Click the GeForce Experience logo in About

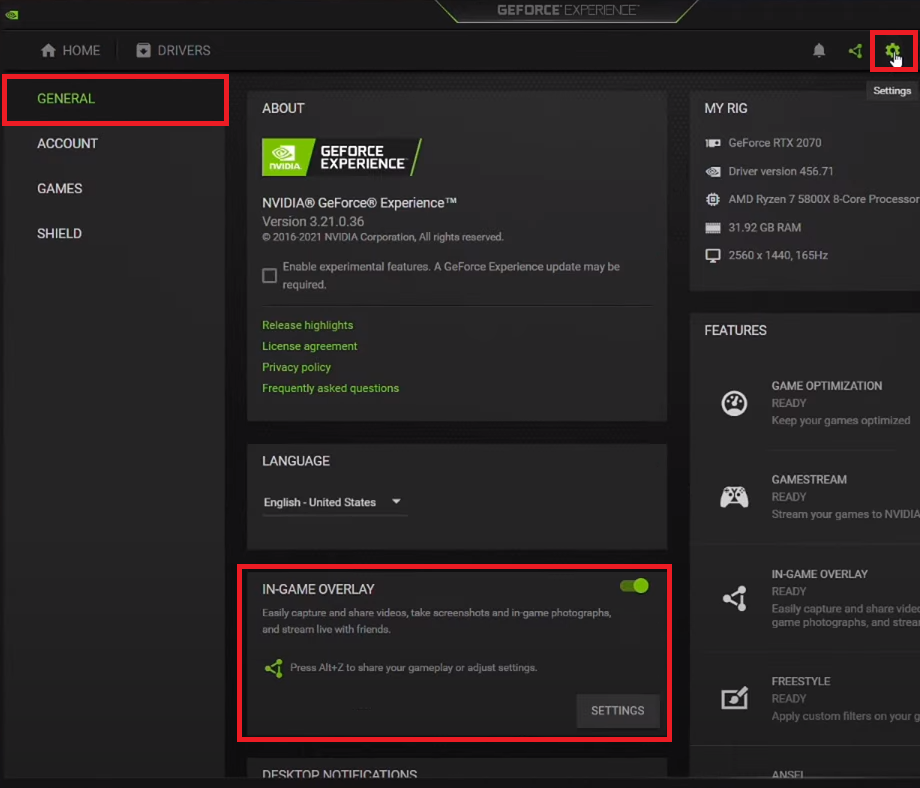pos(341,157)
